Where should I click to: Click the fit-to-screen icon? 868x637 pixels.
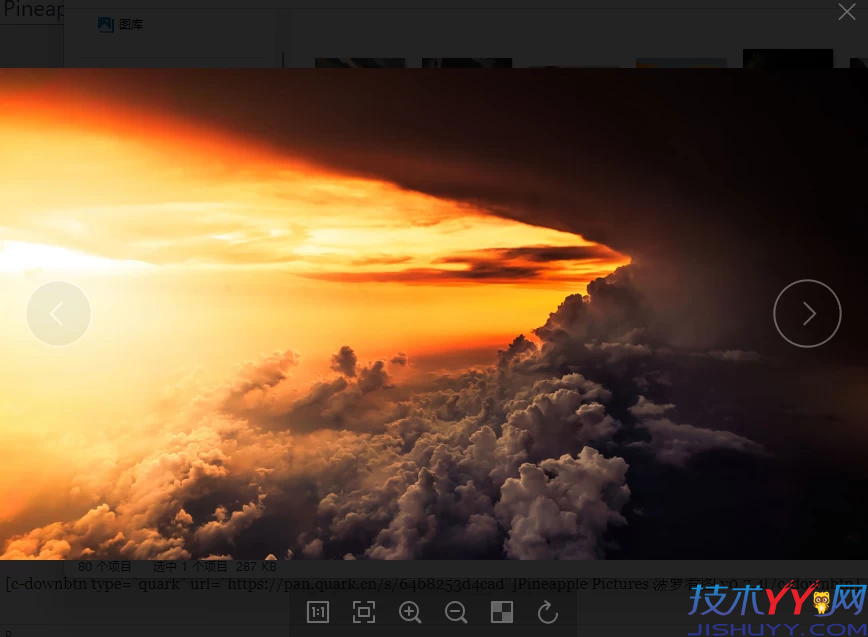click(x=364, y=612)
